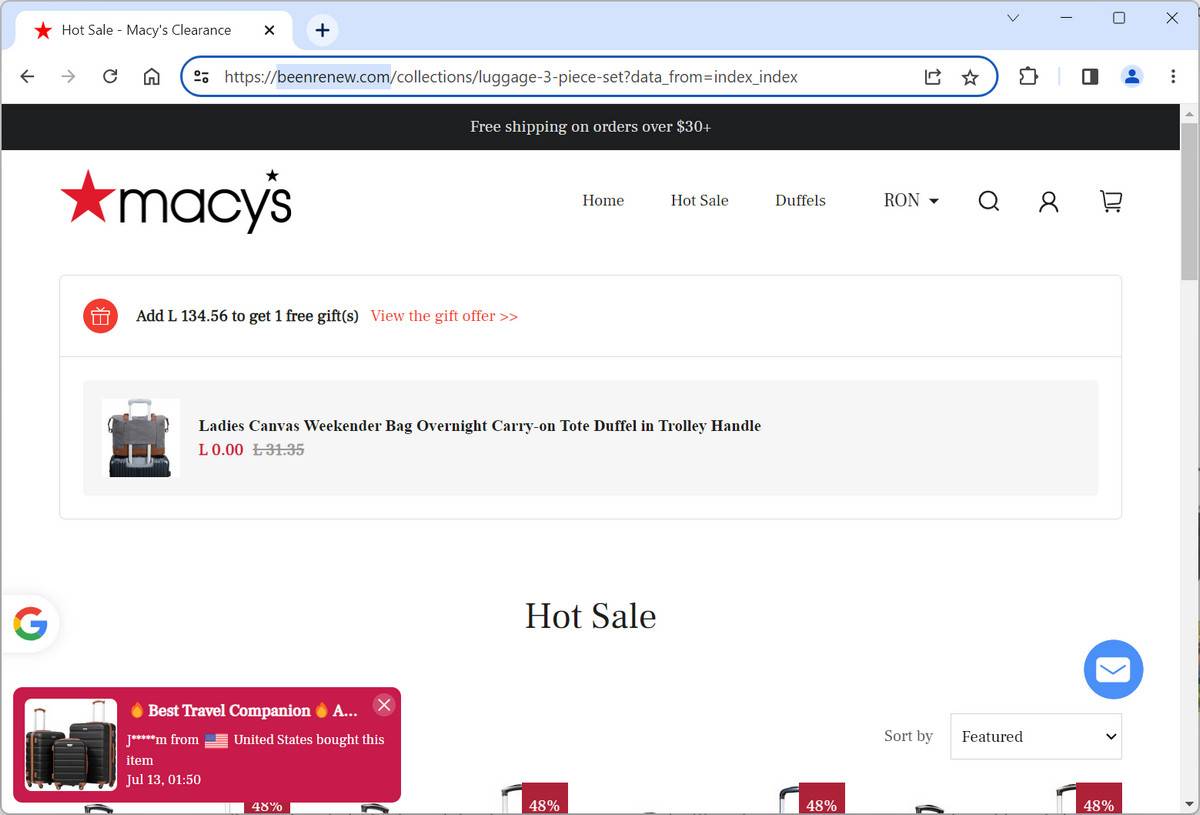Open the shopping cart icon
The height and width of the screenshot is (815, 1200).
click(x=1111, y=201)
